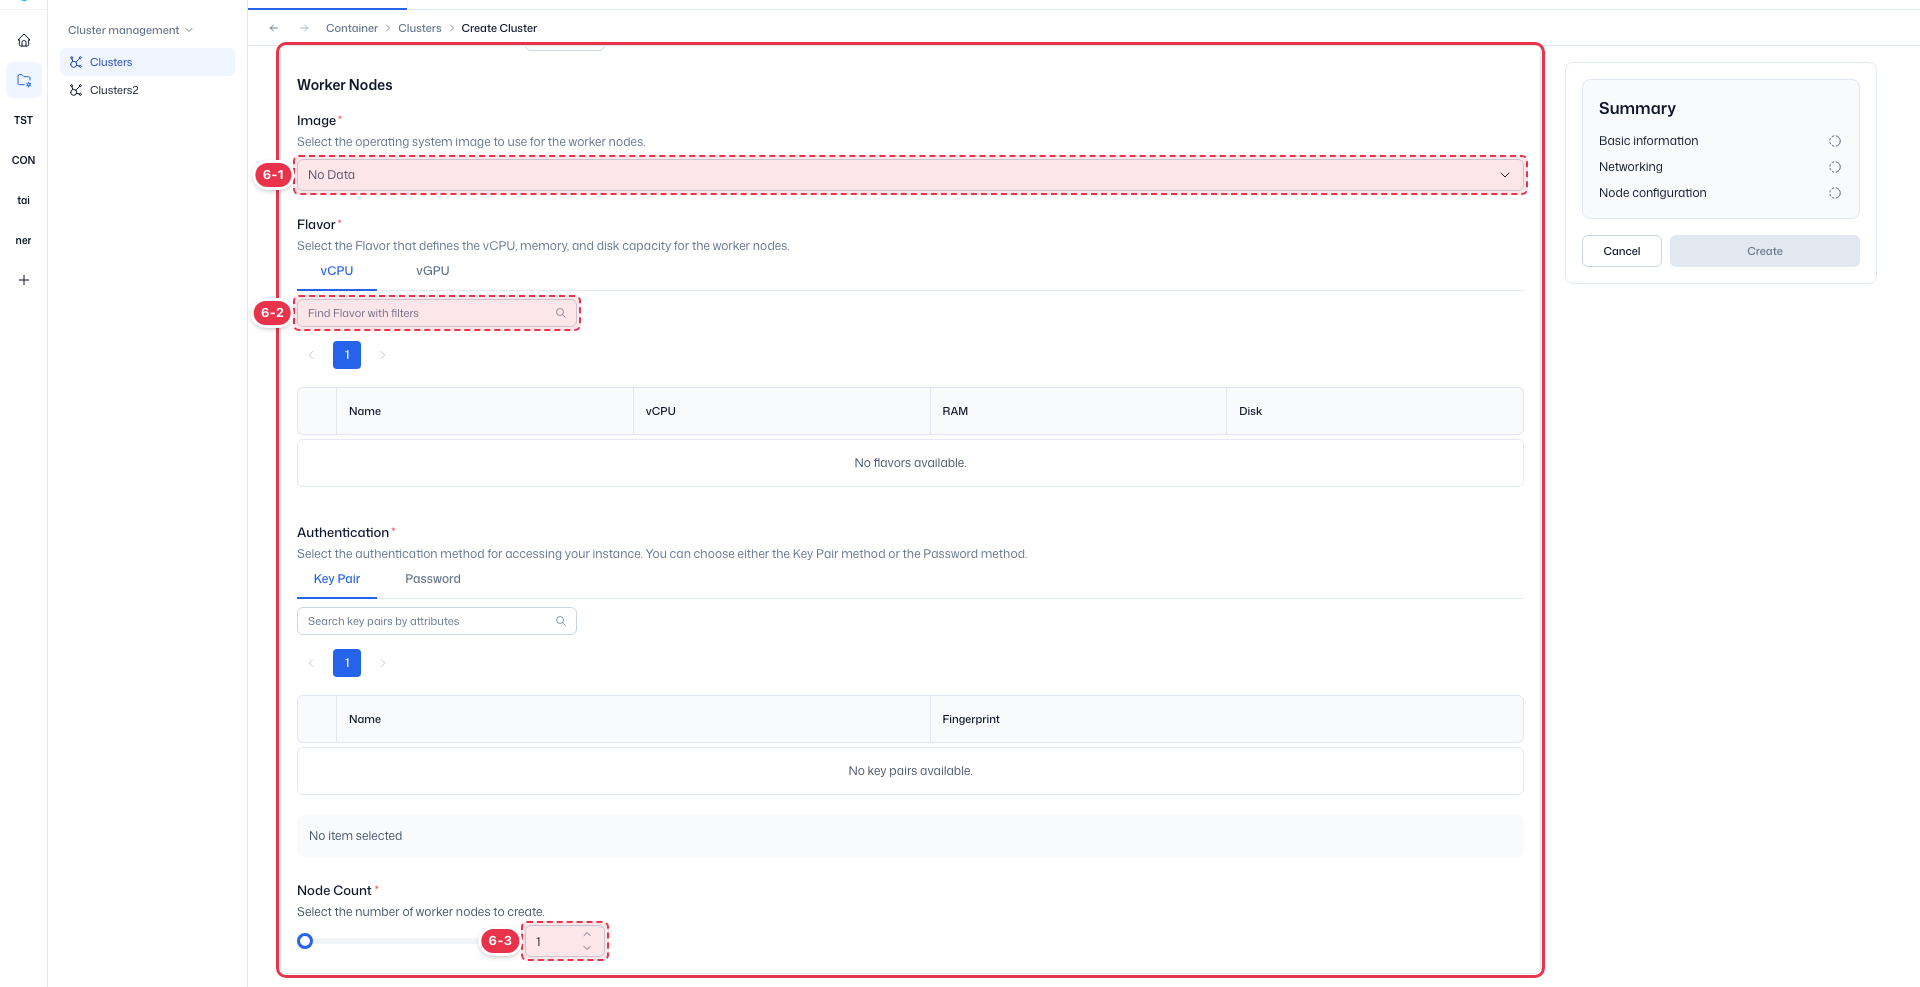1920x987 pixels.
Task: Open the Clusters breadcrumb link
Action: [420, 28]
